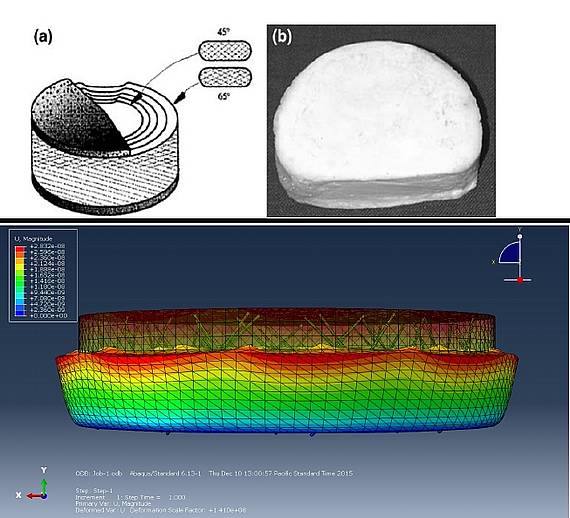This screenshot has height=518, width=570.
Task: Click the Deformation Scale Factor text line
Action: (160, 510)
